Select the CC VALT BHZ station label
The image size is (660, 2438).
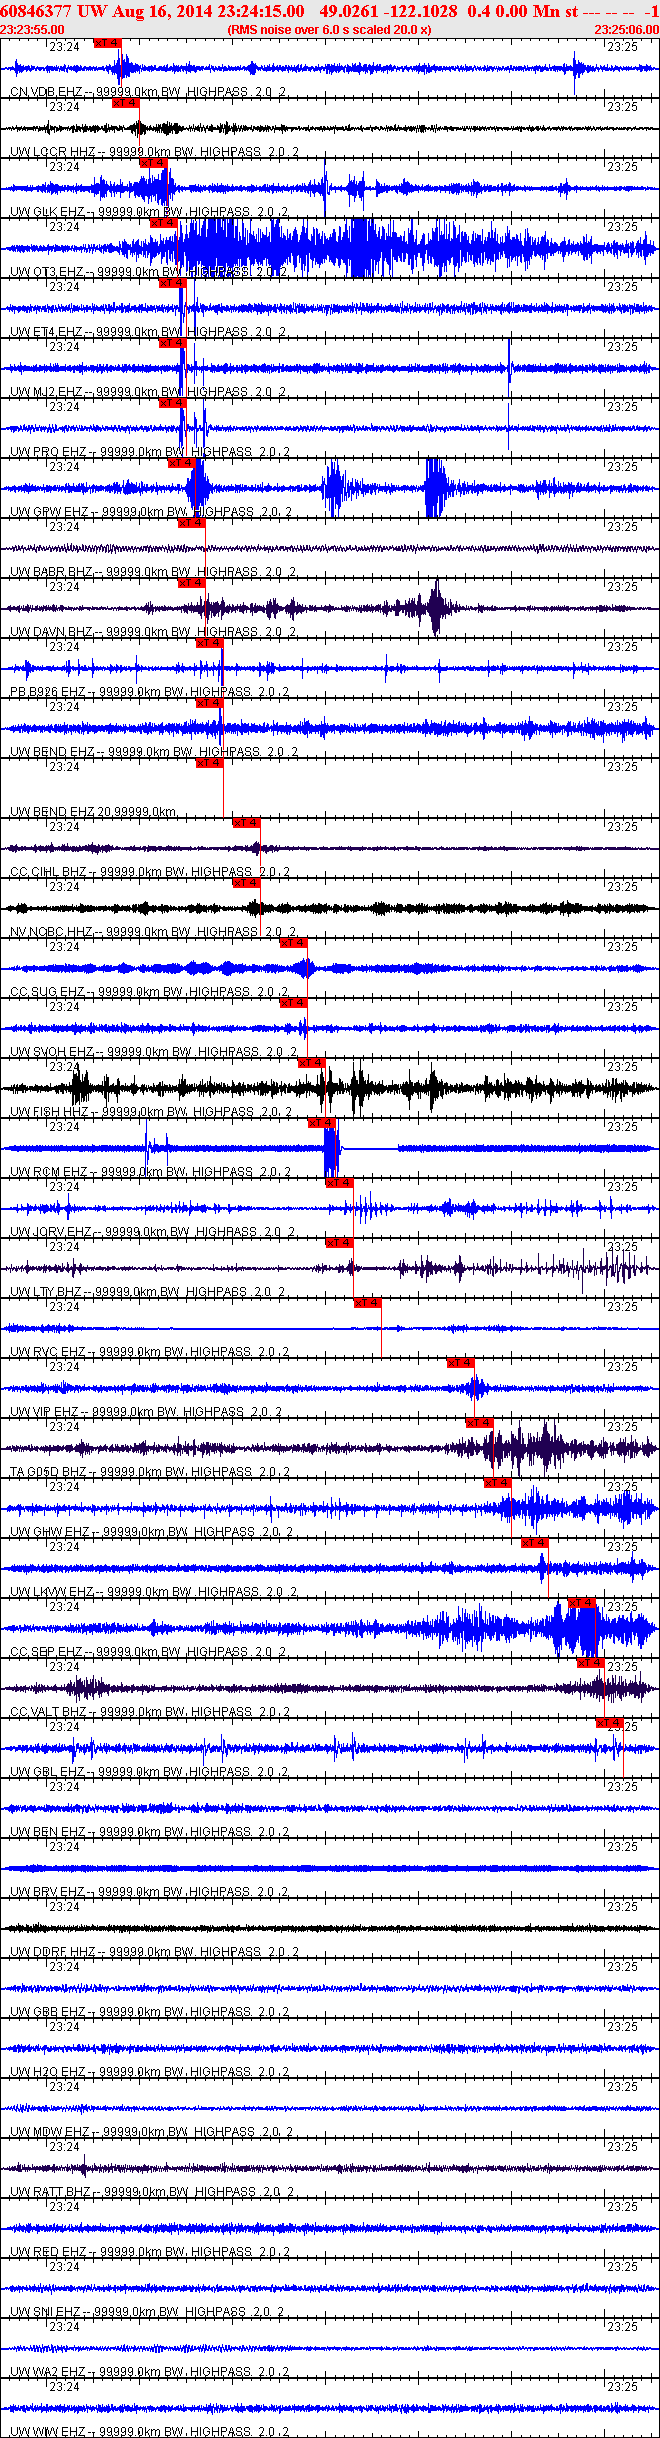coord(150,1712)
